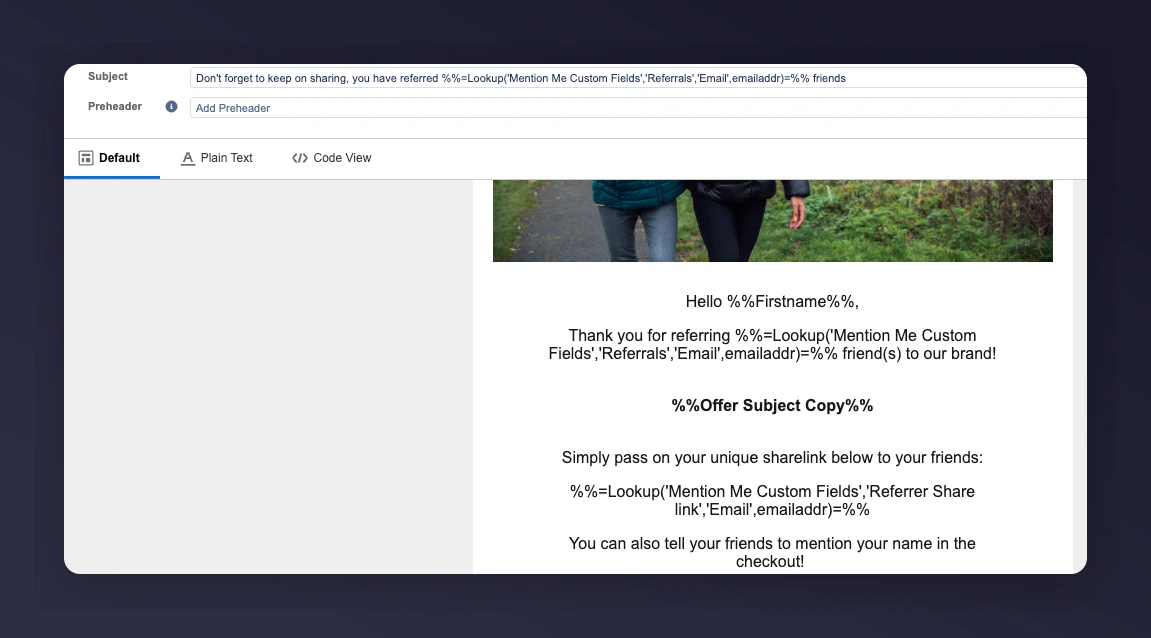Click into the Subject input field
1151x638 pixels.
(638, 78)
